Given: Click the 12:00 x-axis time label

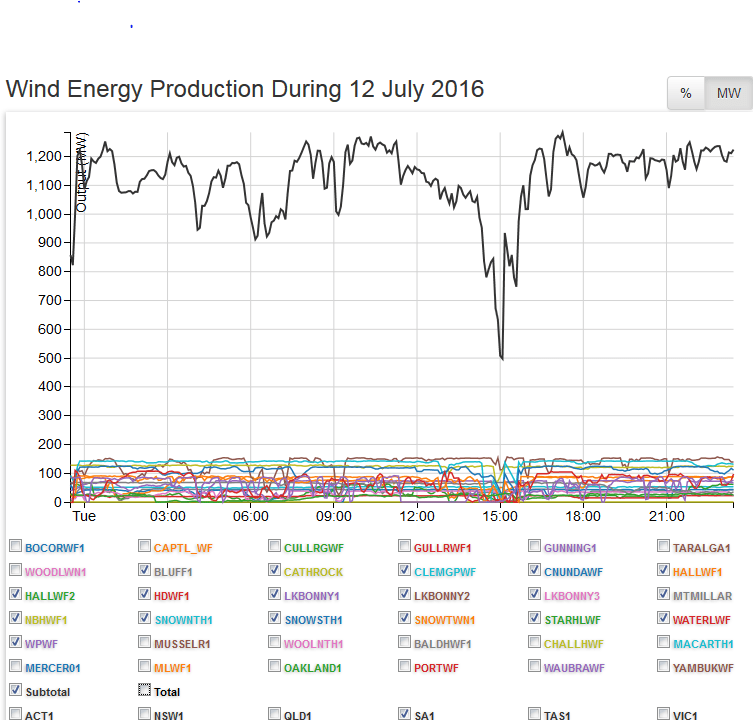Looking at the screenshot, I should tap(416, 517).
